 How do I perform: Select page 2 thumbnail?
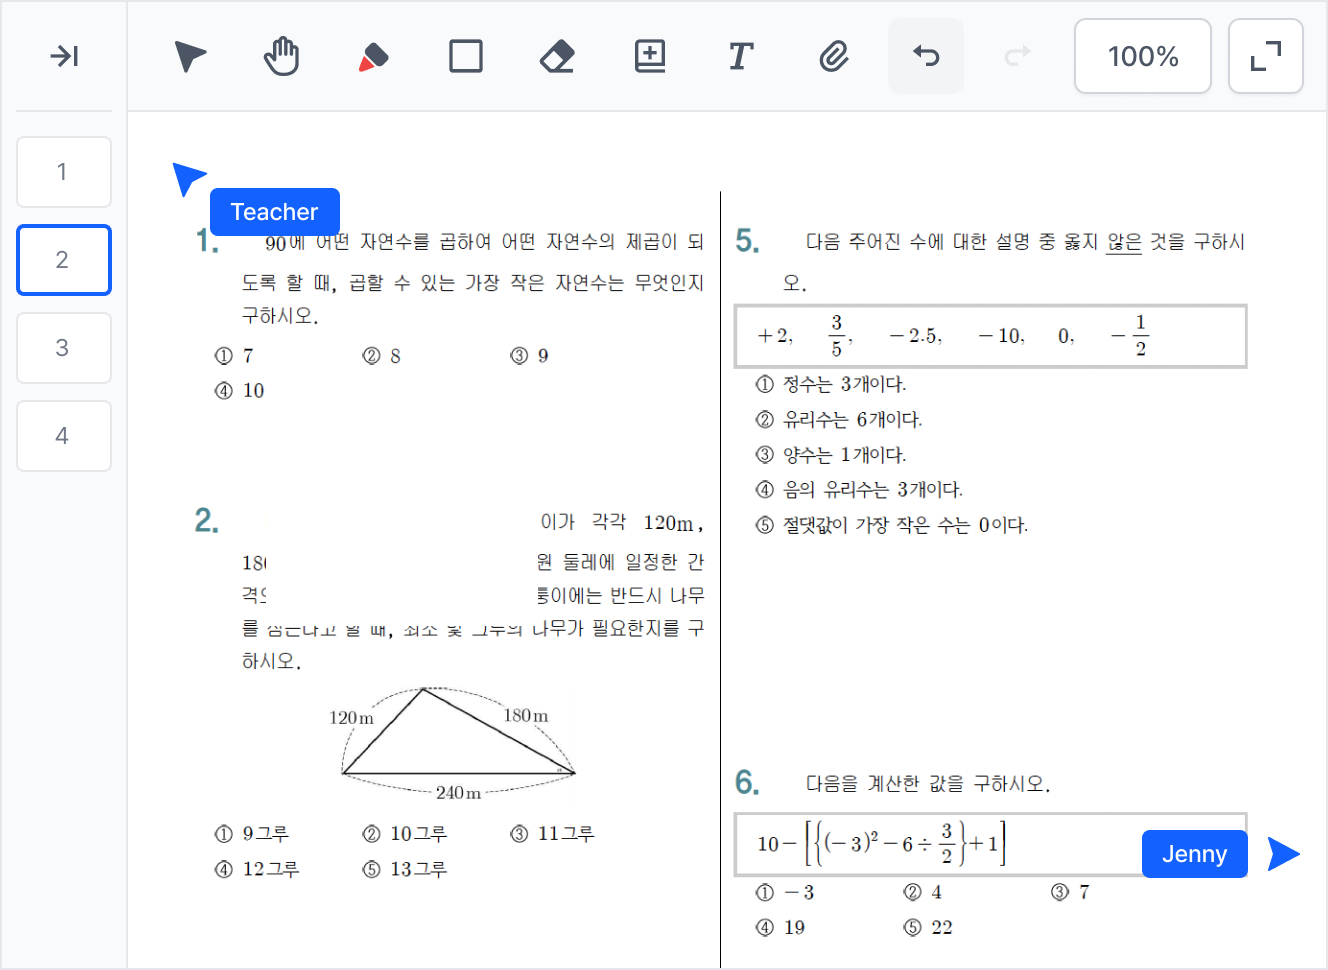click(64, 260)
